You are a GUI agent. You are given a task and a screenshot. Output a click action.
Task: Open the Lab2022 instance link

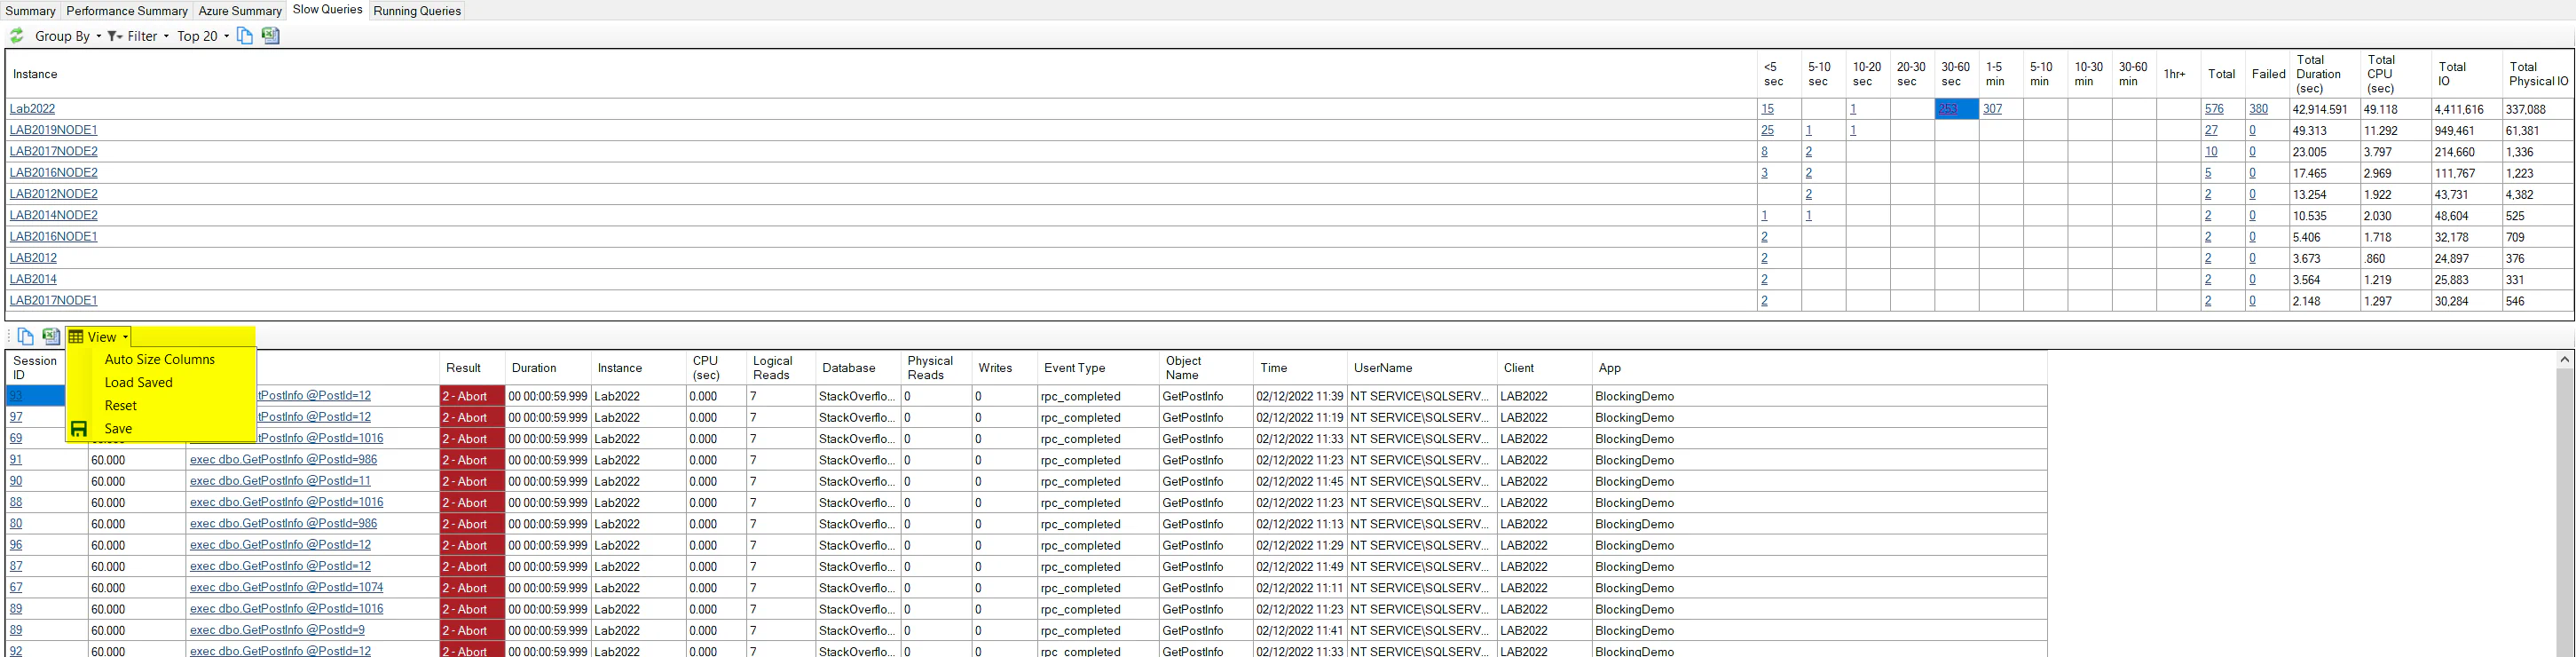(32, 109)
